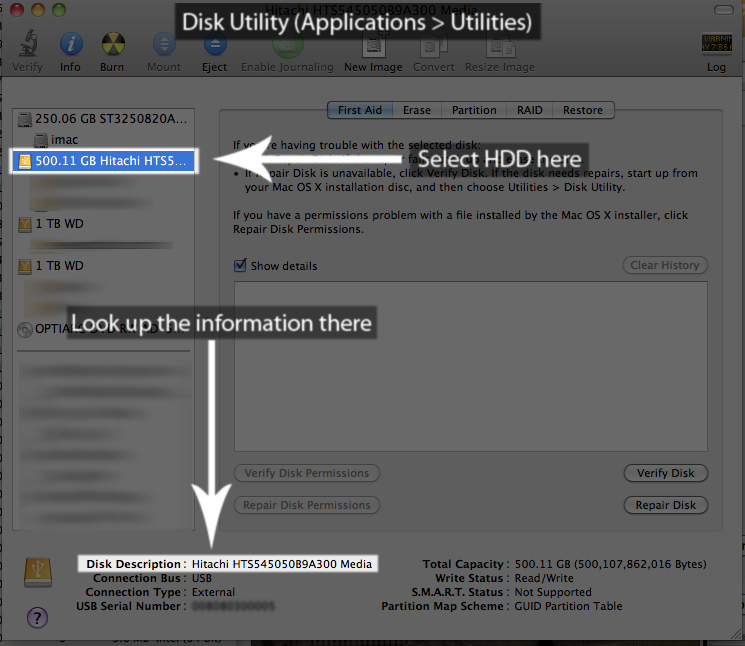Select the OPTIARC DVD drive entry

102,329
